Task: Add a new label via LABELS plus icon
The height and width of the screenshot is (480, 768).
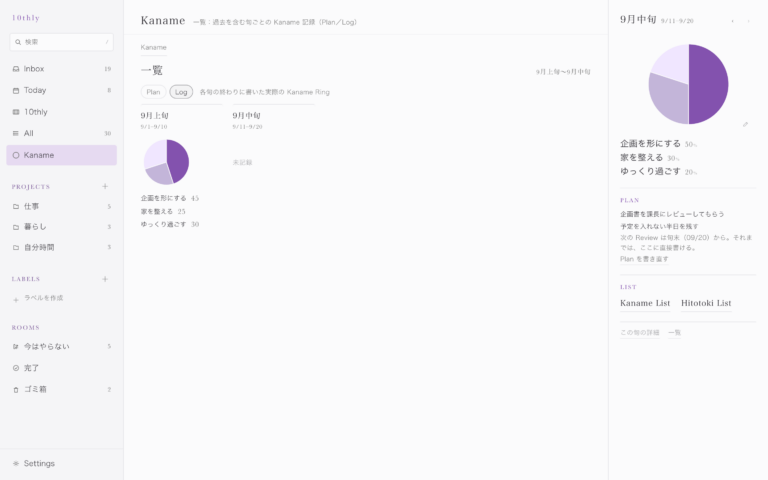Action: [x=105, y=279]
